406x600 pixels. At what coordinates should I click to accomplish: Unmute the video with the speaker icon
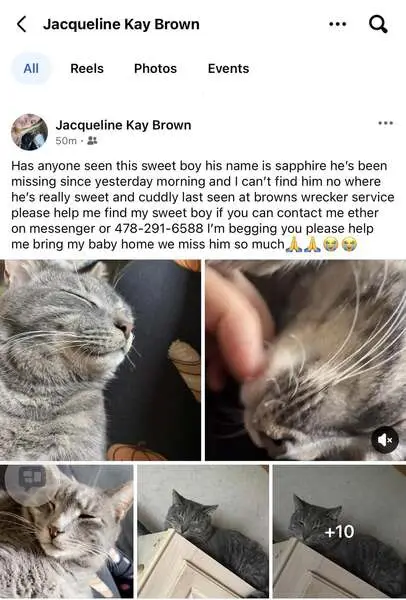click(x=385, y=440)
